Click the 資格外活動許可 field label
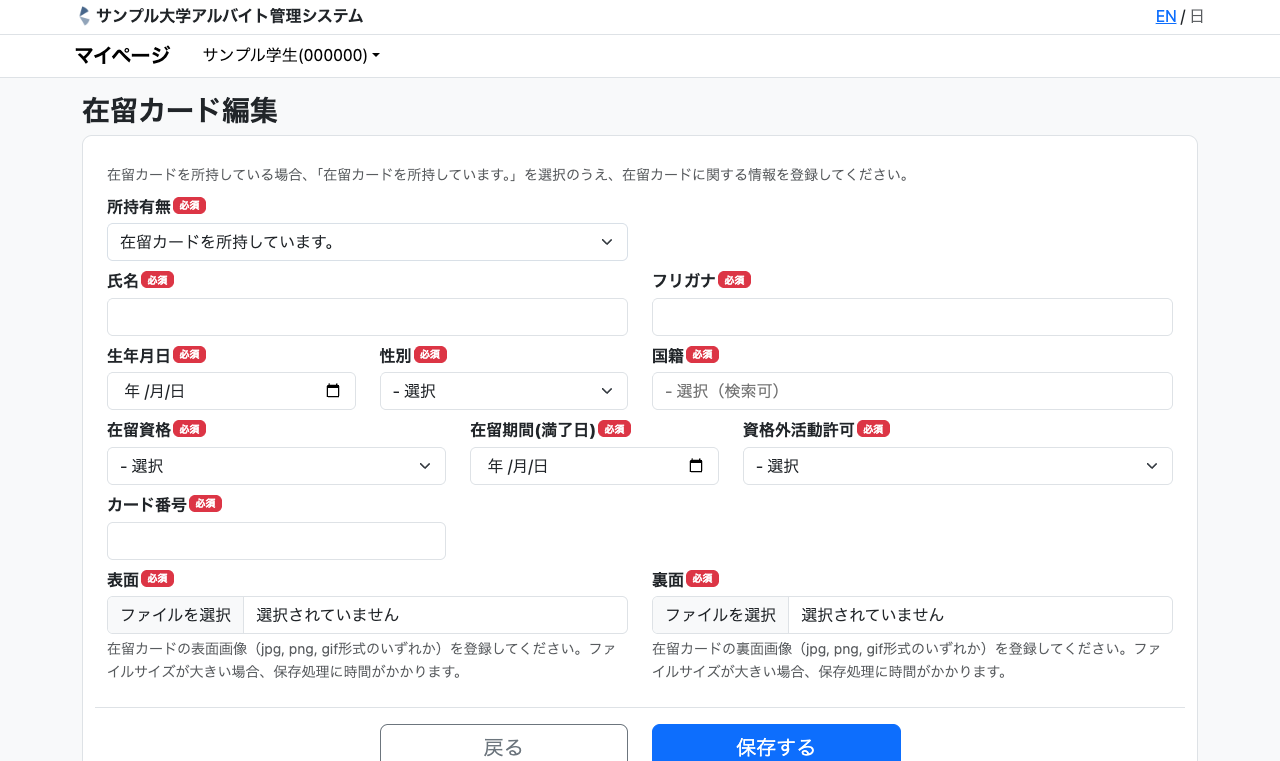This screenshot has height=761, width=1280. point(799,429)
